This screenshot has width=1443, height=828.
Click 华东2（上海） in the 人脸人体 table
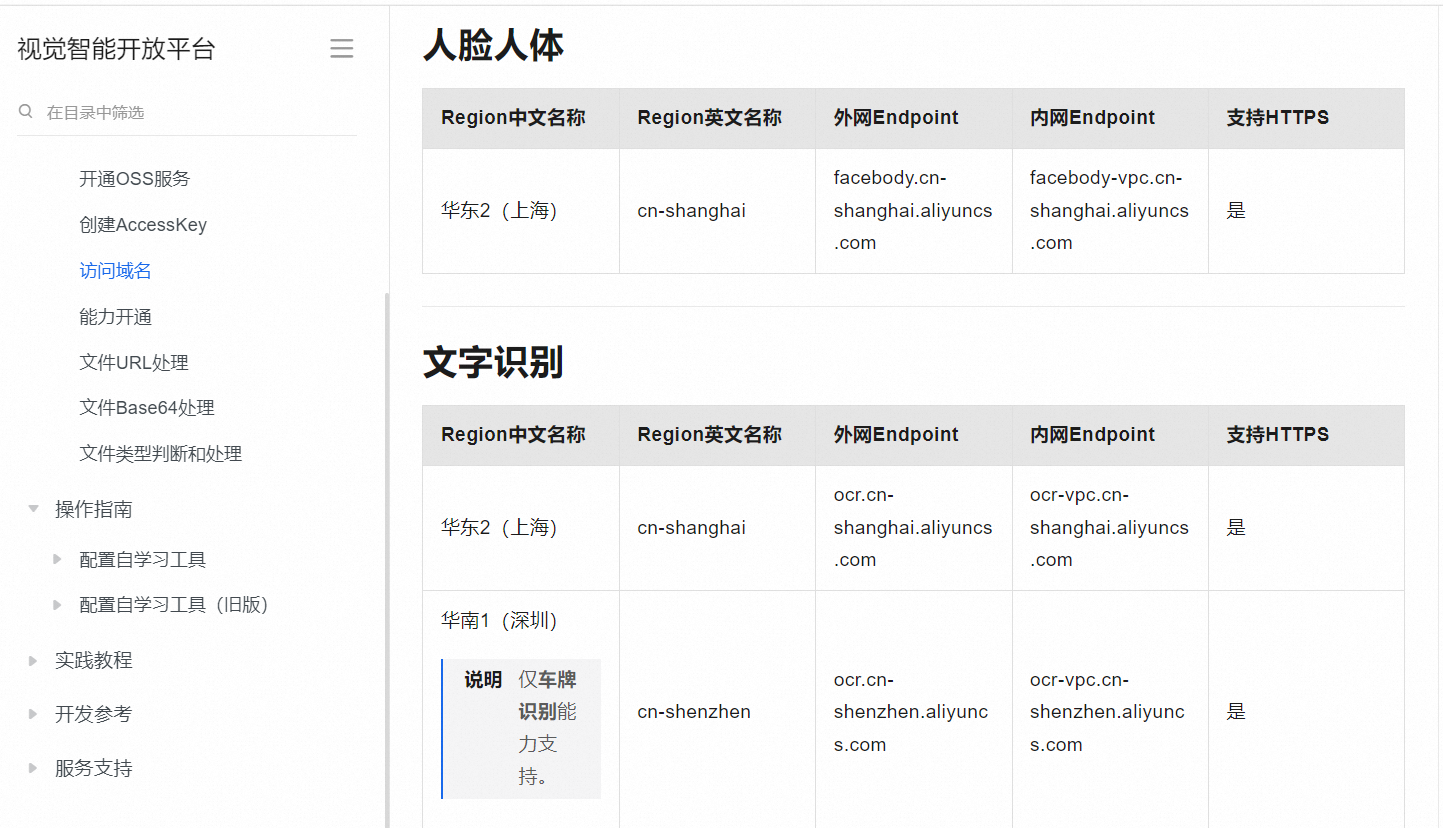[x=499, y=211]
